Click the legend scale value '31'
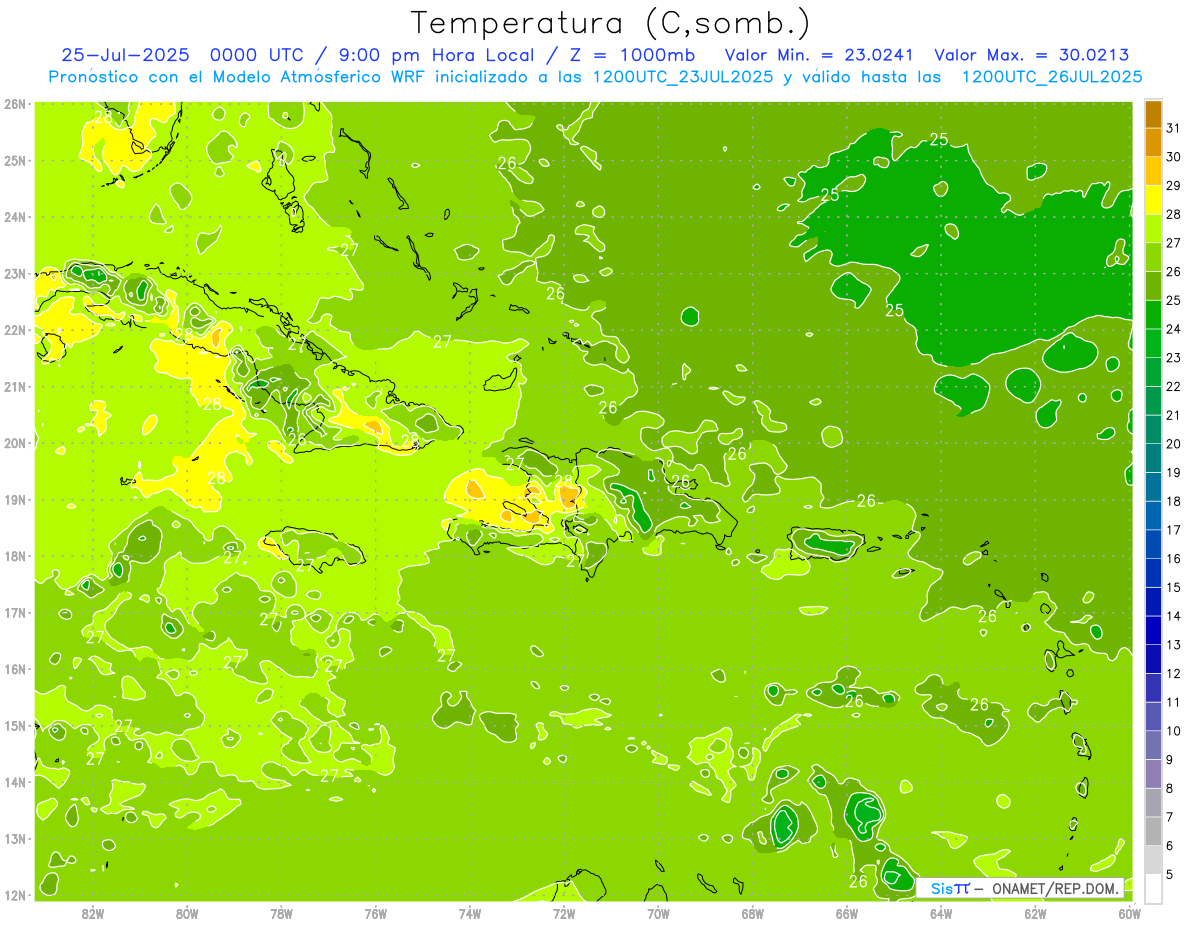The width and height of the screenshot is (1200, 927). [1173, 128]
